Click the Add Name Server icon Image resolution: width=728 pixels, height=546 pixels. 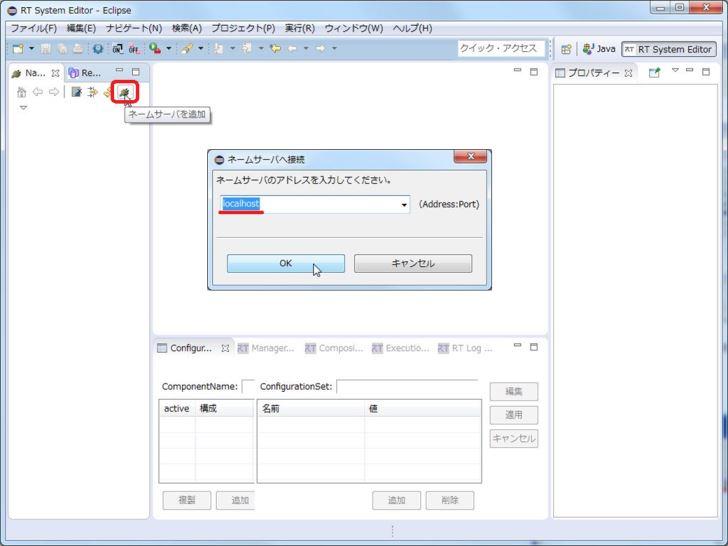pyautogui.click(x=124, y=92)
